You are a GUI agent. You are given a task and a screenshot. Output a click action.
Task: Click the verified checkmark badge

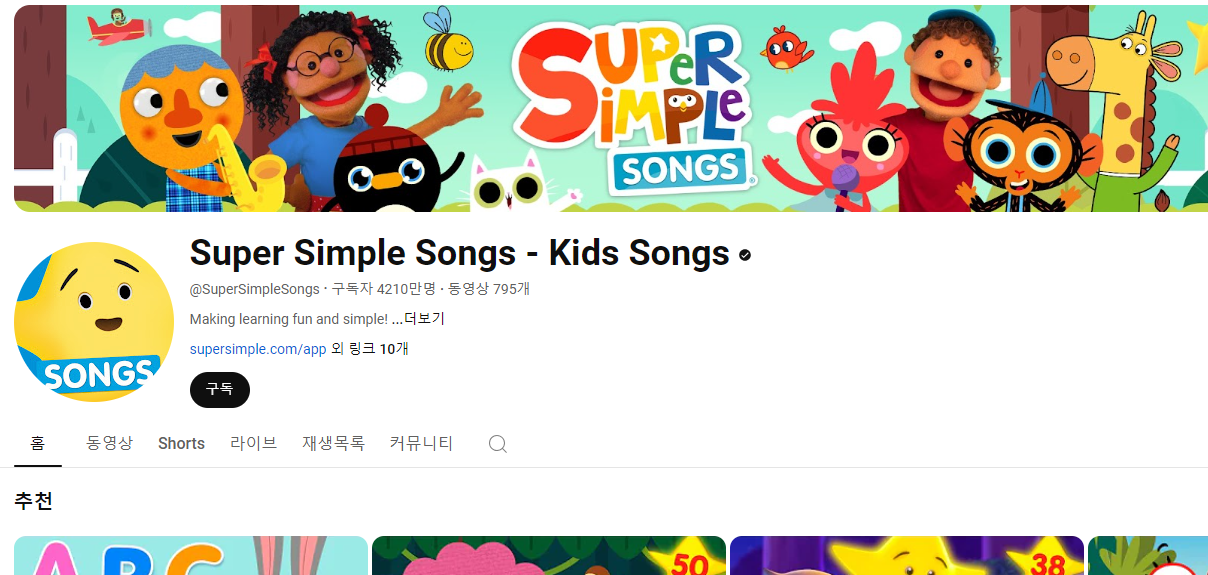click(745, 255)
